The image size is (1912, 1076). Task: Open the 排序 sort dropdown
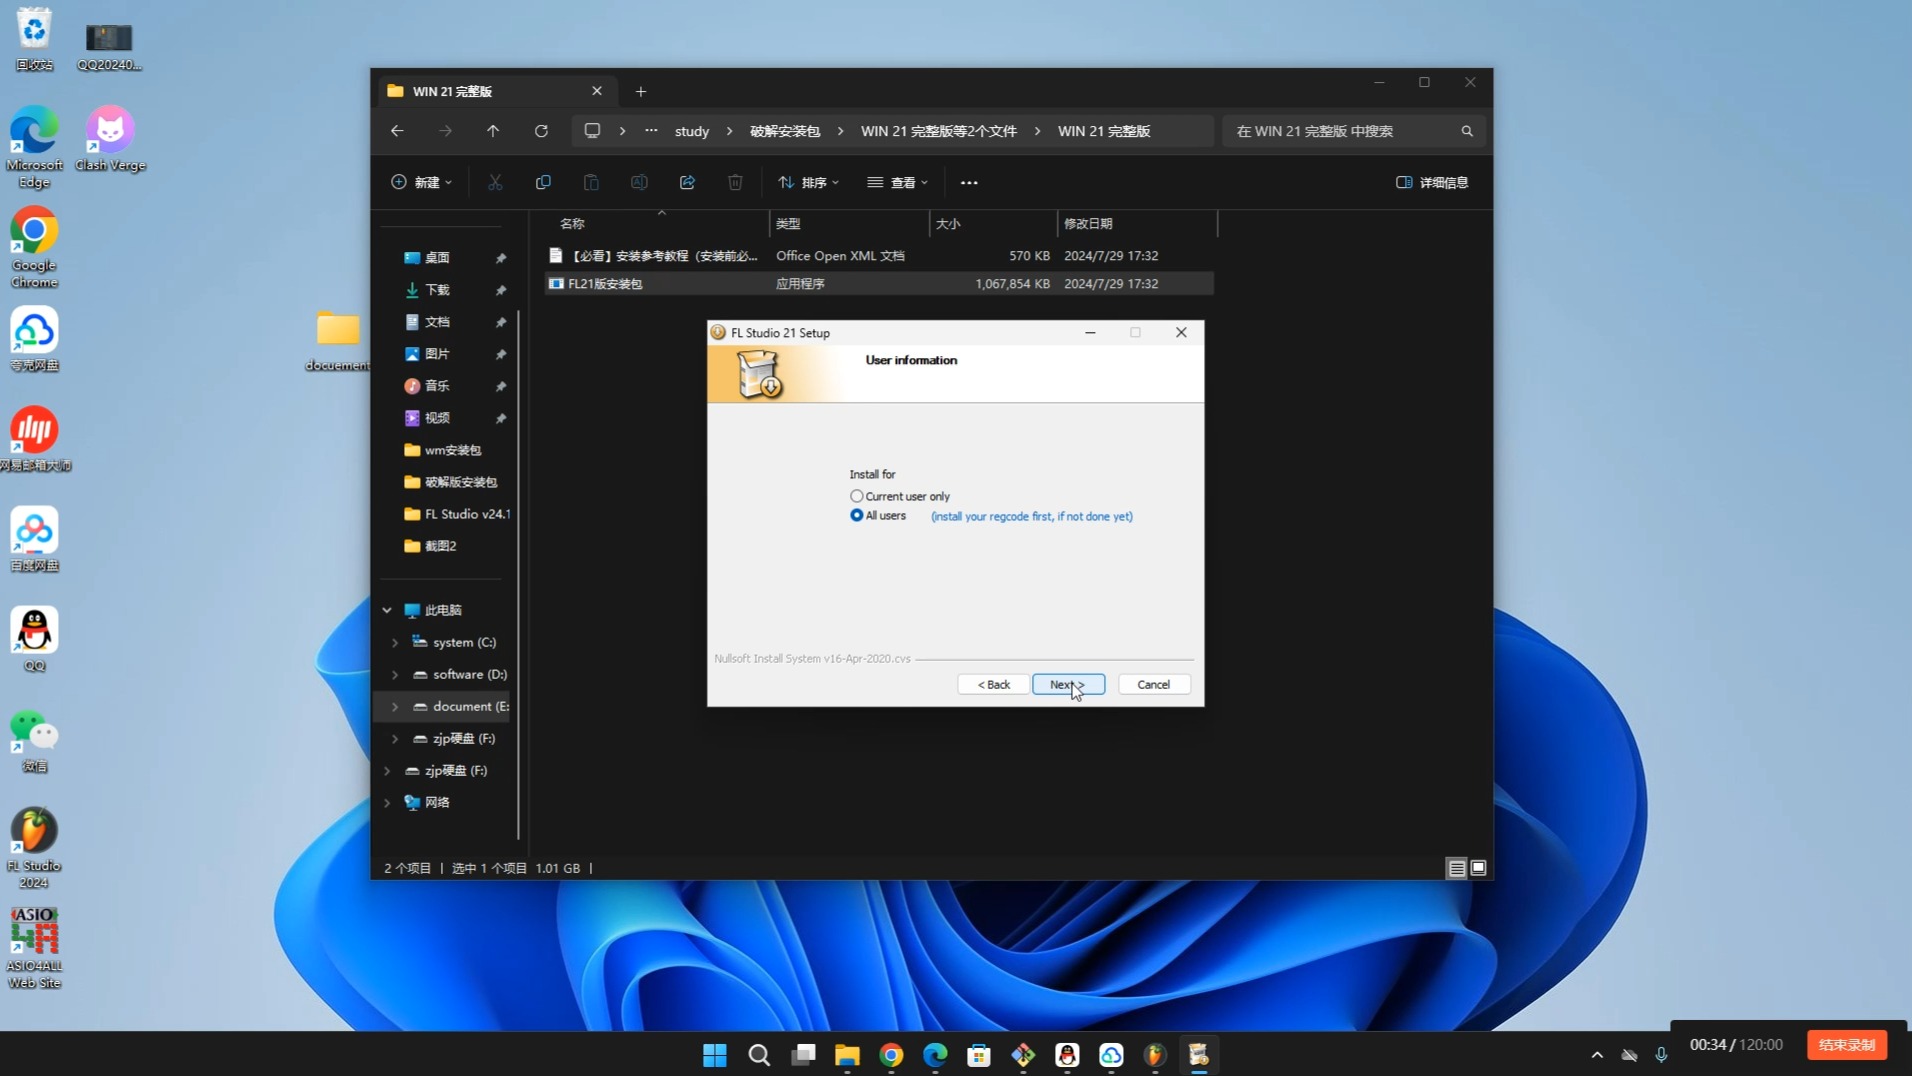point(808,182)
